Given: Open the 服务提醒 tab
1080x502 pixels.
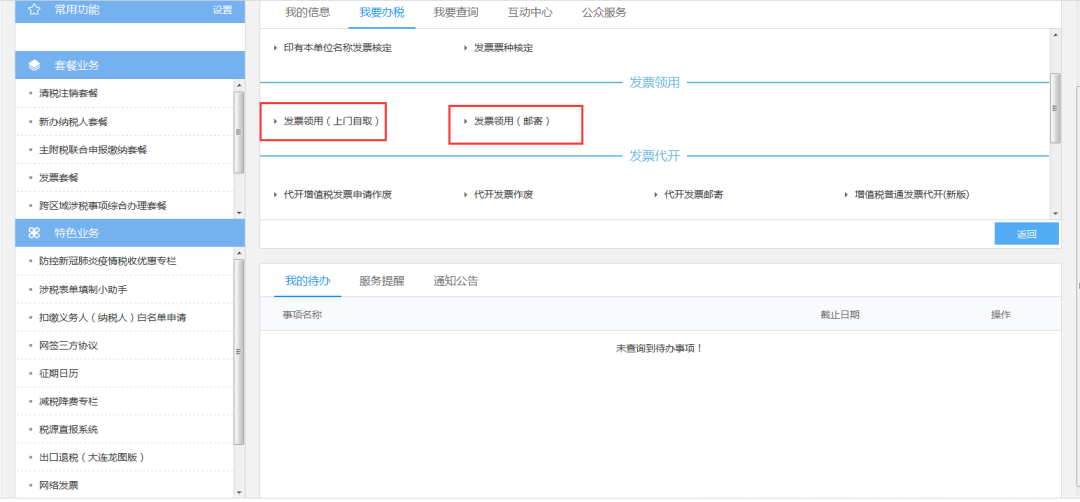Looking at the screenshot, I should (382, 281).
